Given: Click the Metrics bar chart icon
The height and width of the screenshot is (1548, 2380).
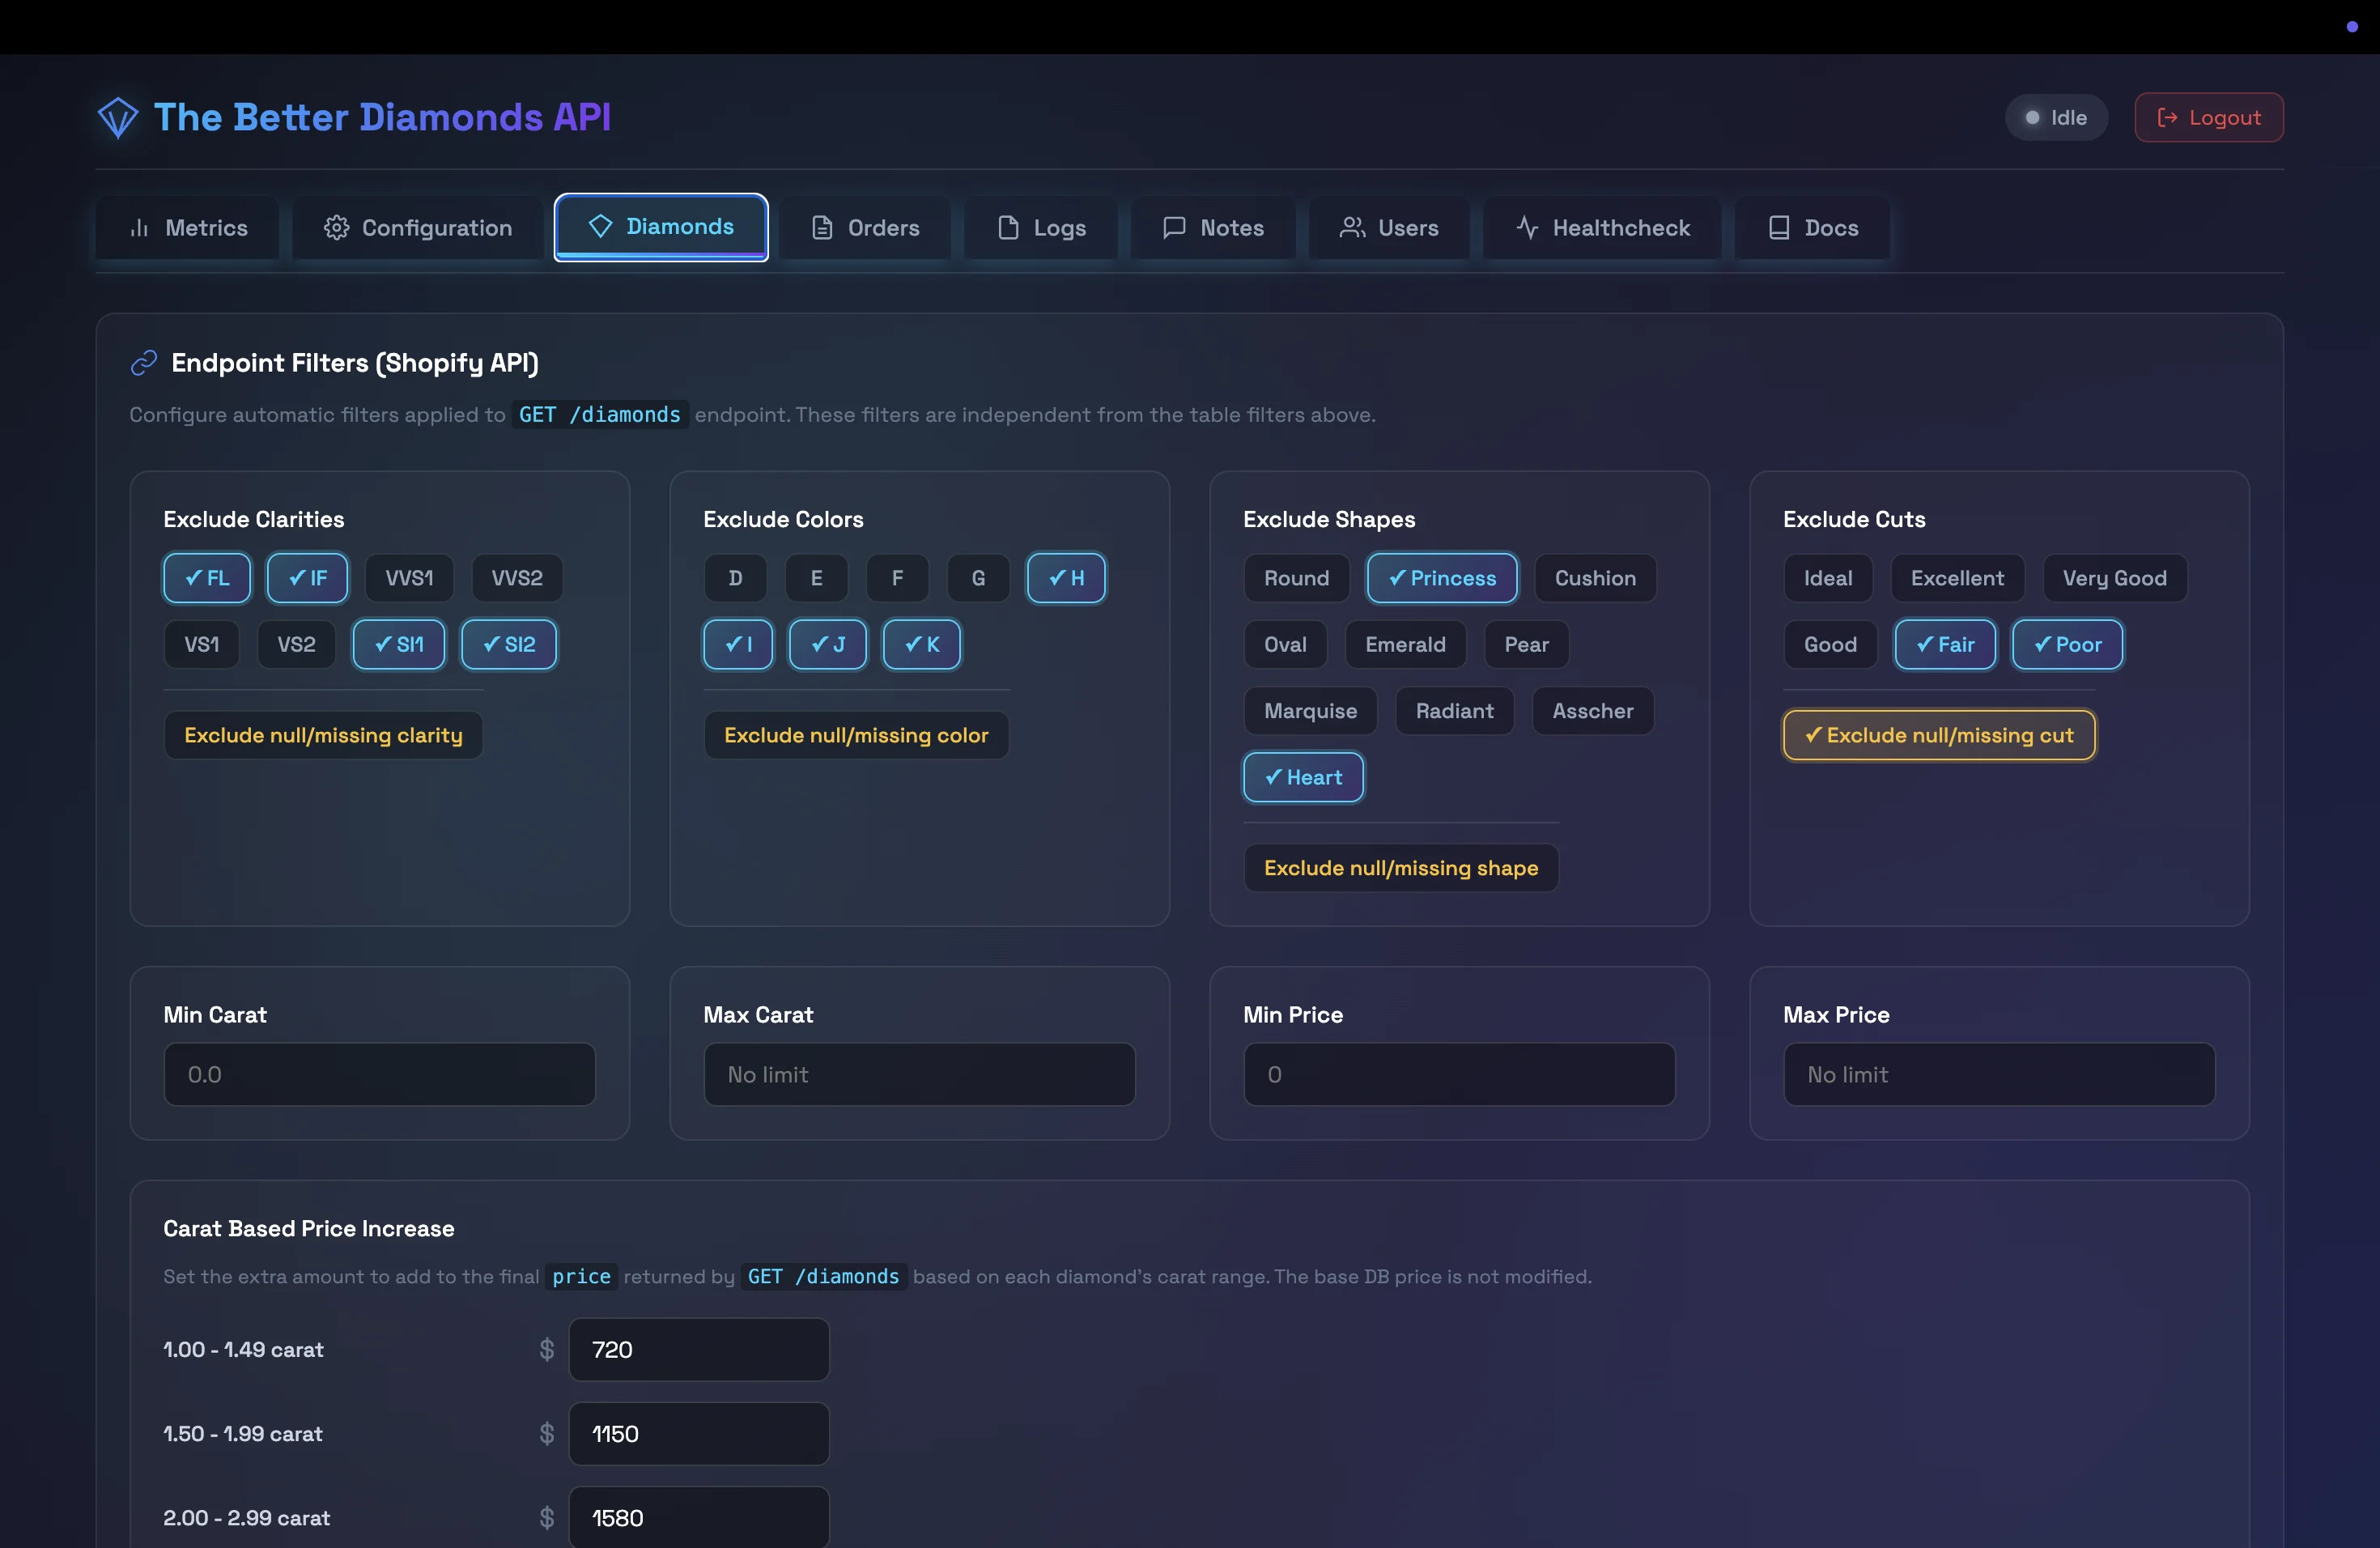Looking at the screenshot, I should [140, 228].
